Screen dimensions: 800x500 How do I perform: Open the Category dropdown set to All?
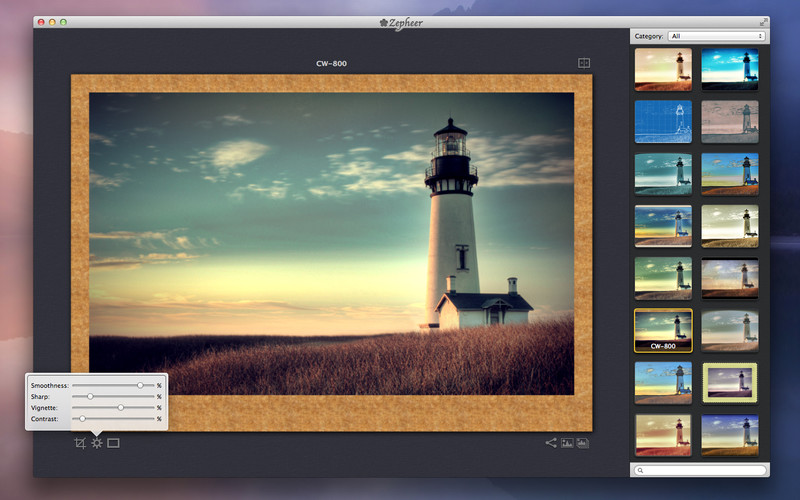716,36
